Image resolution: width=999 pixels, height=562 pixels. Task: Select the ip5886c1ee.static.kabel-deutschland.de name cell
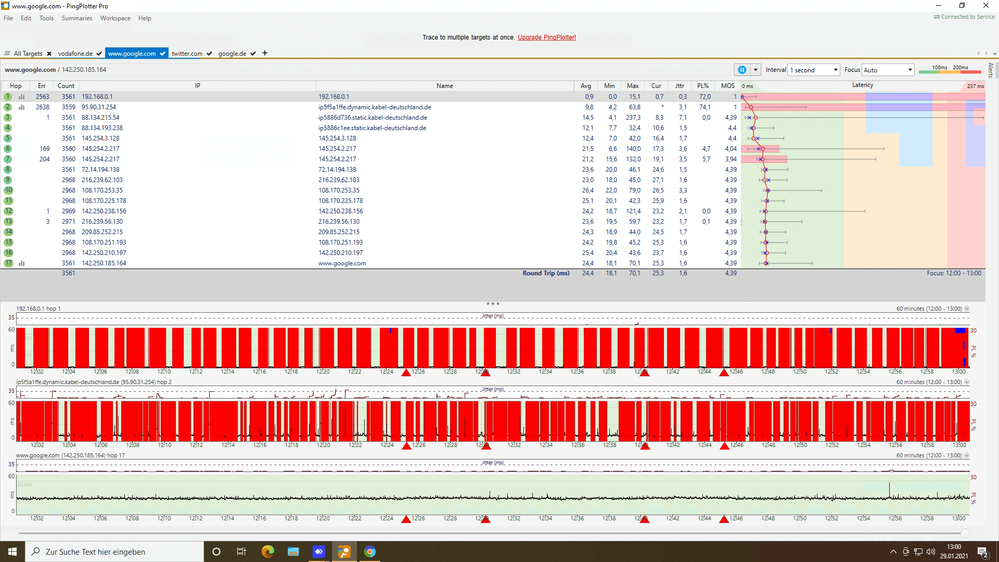373,128
